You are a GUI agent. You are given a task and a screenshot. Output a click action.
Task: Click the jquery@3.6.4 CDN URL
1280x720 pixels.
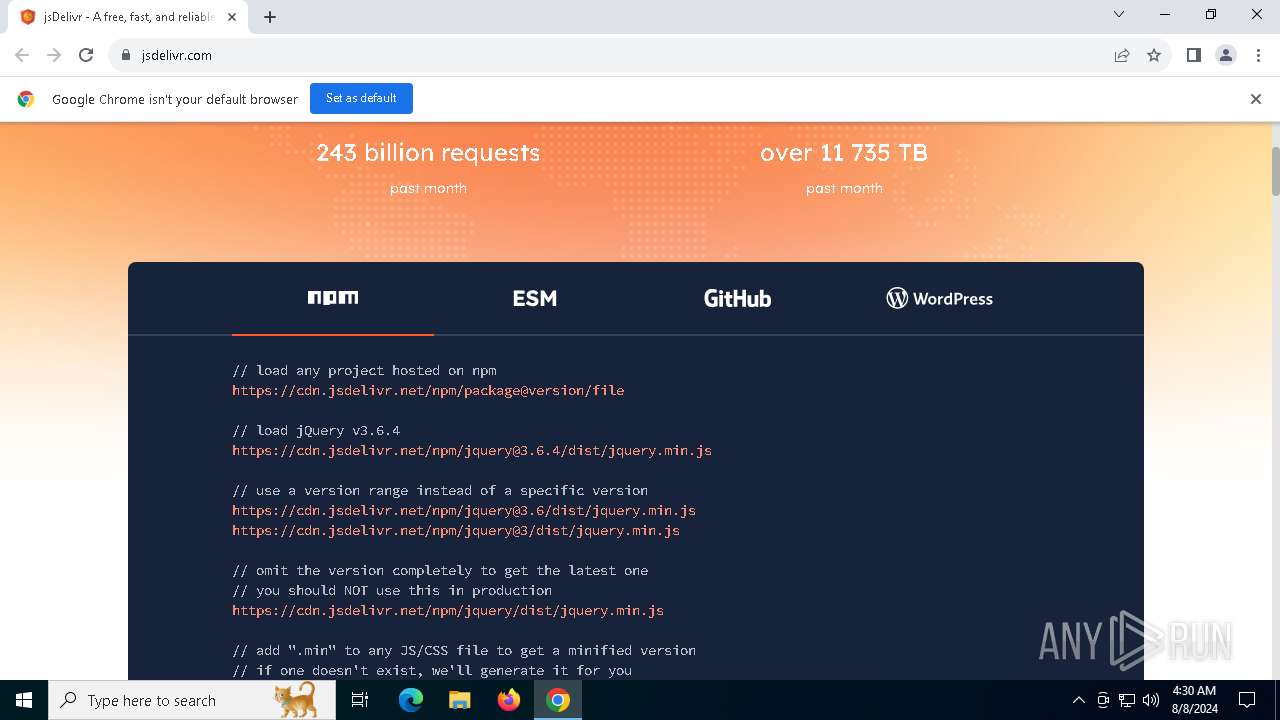pyautogui.click(x=472, y=451)
